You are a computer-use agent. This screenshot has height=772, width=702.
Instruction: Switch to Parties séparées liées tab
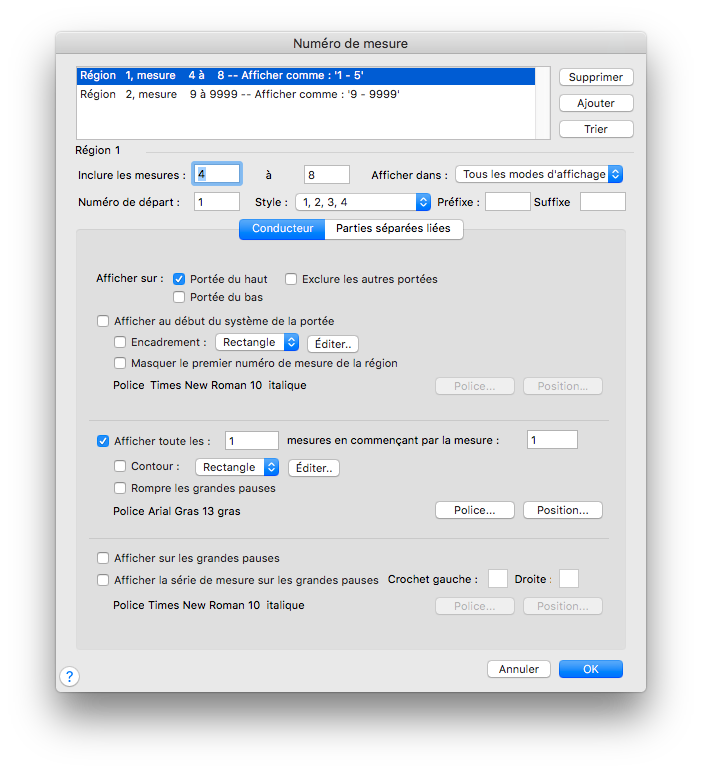(x=393, y=229)
